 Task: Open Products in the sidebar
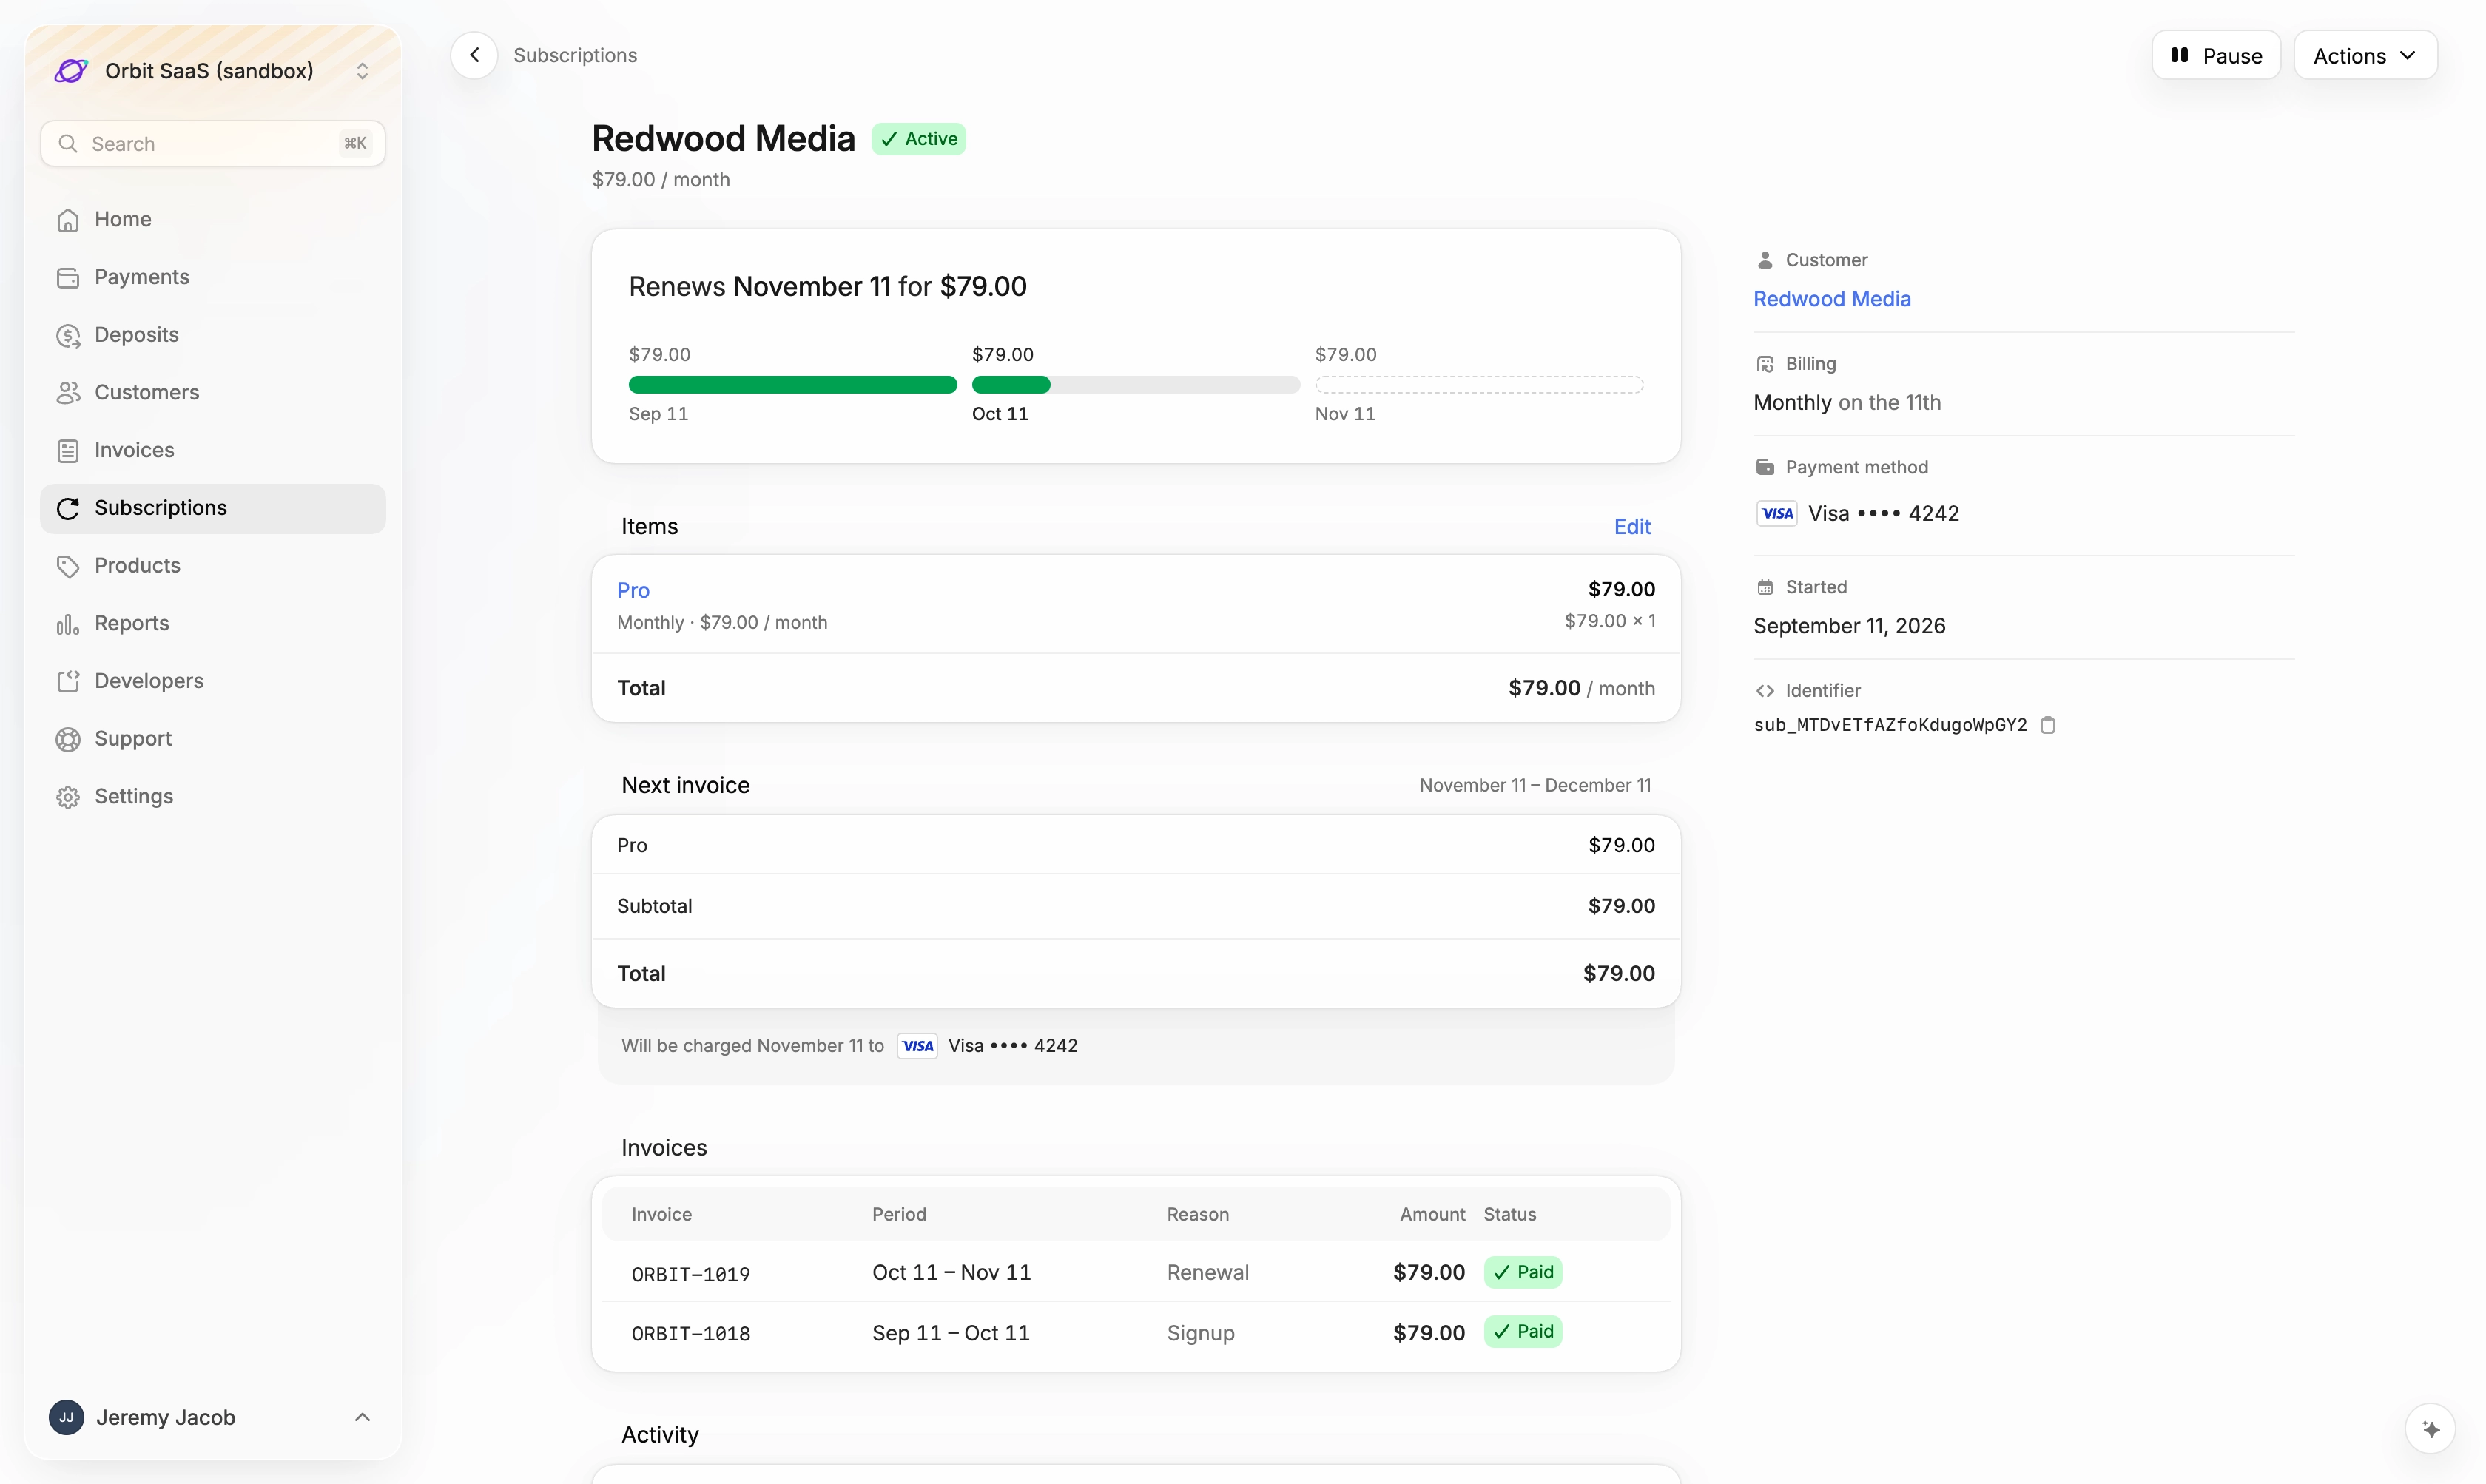pyautogui.click(x=212, y=566)
